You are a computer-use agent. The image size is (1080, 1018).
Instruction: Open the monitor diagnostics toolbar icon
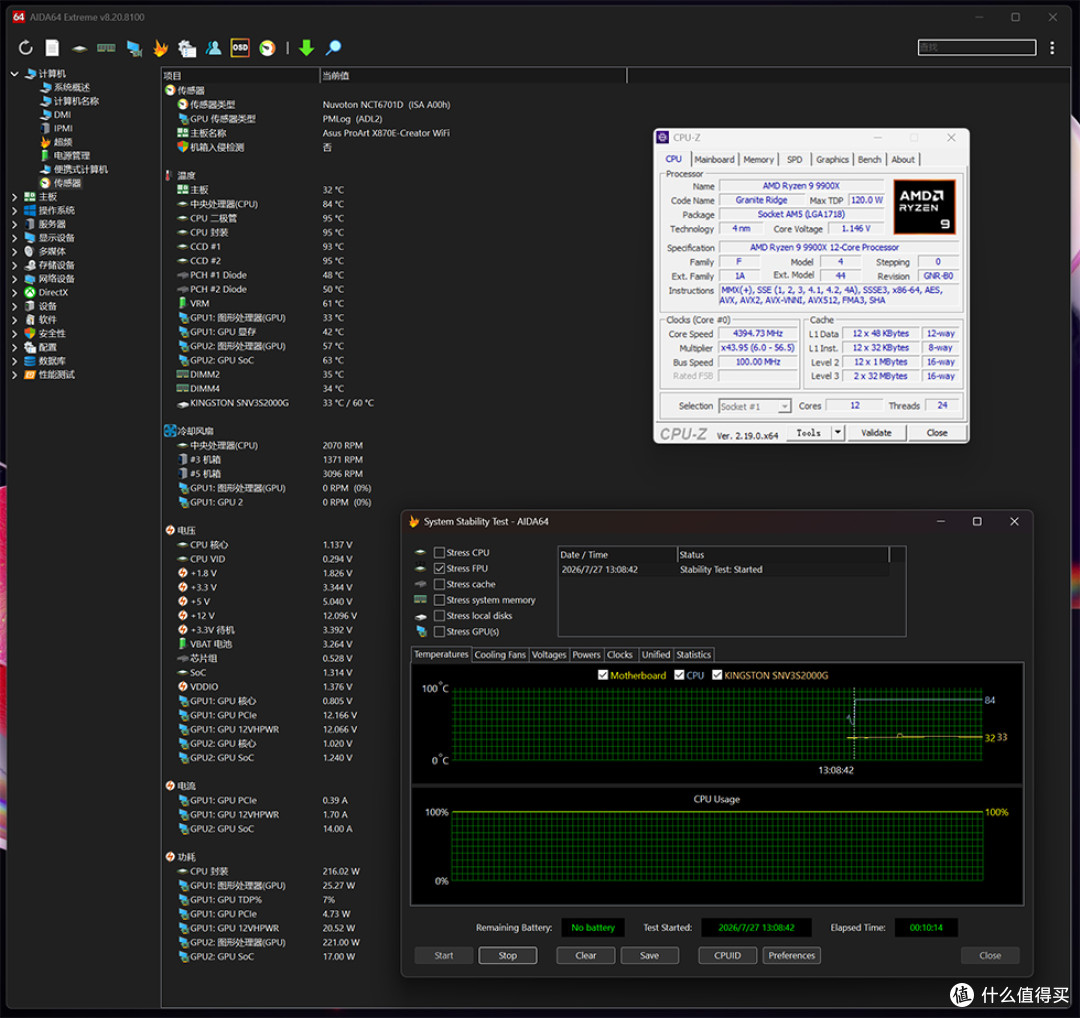[x=134, y=48]
